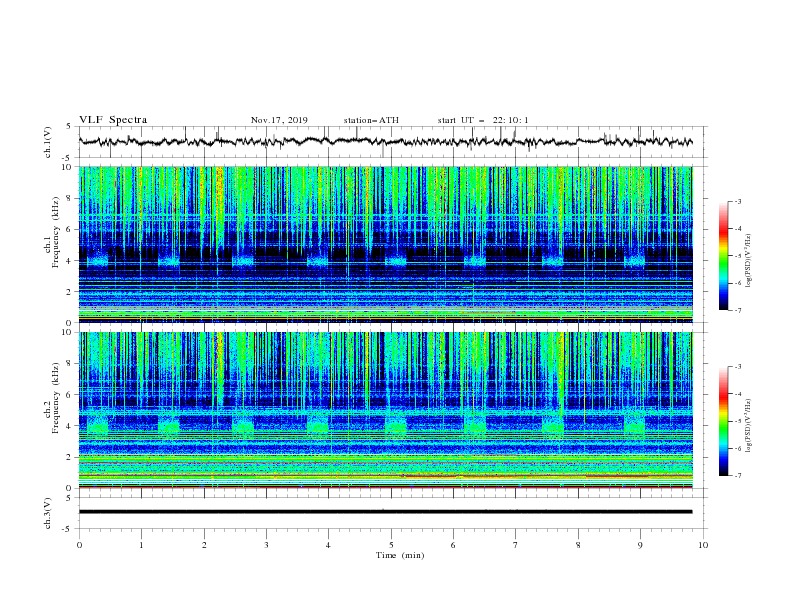The width and height of the screenshot is (792, 612).
Task: Click time axis tick label "1"
Action: click(x=142, y=545)
